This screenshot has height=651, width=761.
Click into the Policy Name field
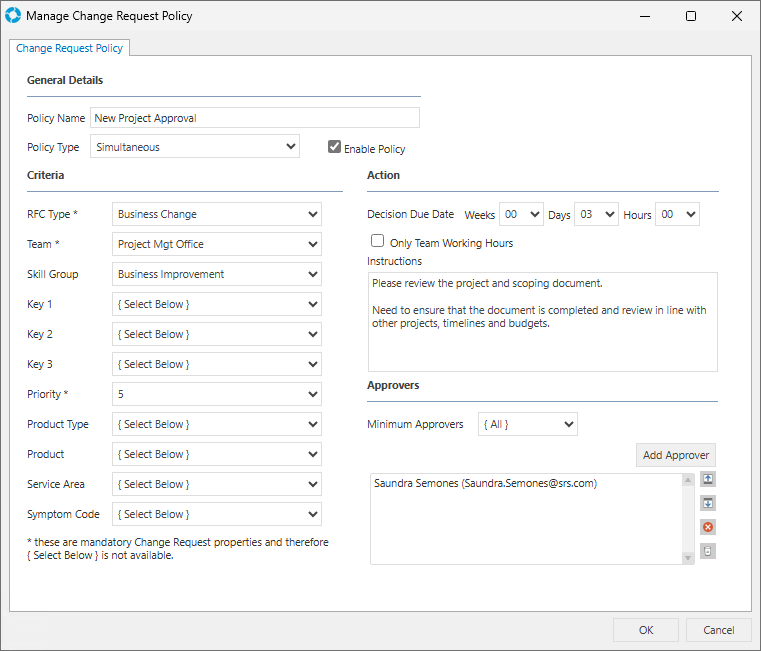[254, 118]
